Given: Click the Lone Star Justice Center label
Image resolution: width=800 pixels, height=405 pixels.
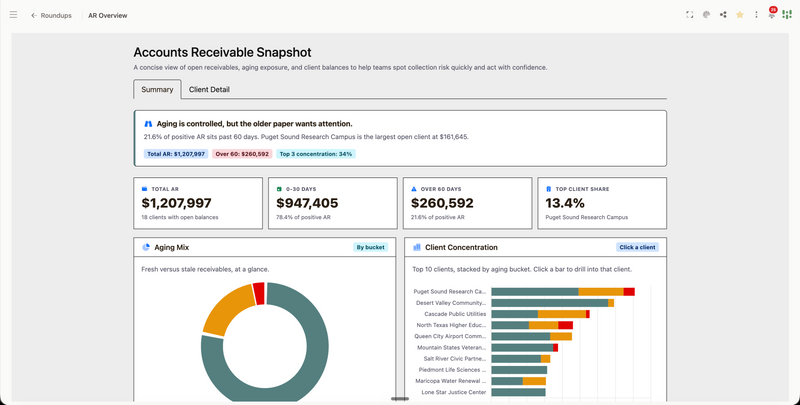Looking at the screenshot, I should pyautogui.click(x=454, y=392).
